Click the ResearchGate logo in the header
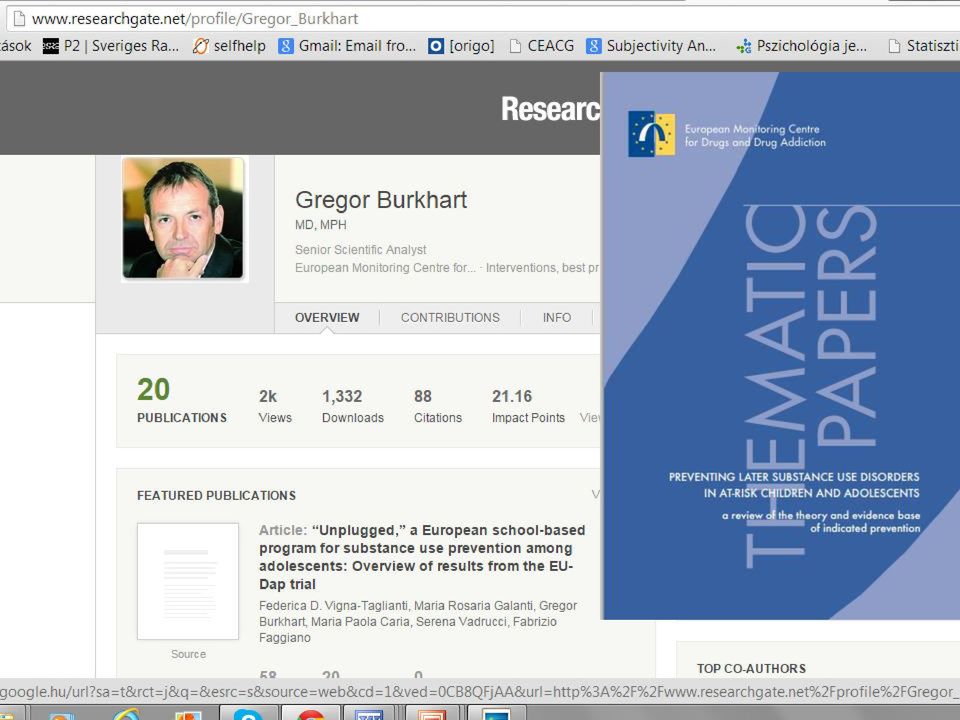This screenshot has width=960, height=720. click(x=550, y=109)
